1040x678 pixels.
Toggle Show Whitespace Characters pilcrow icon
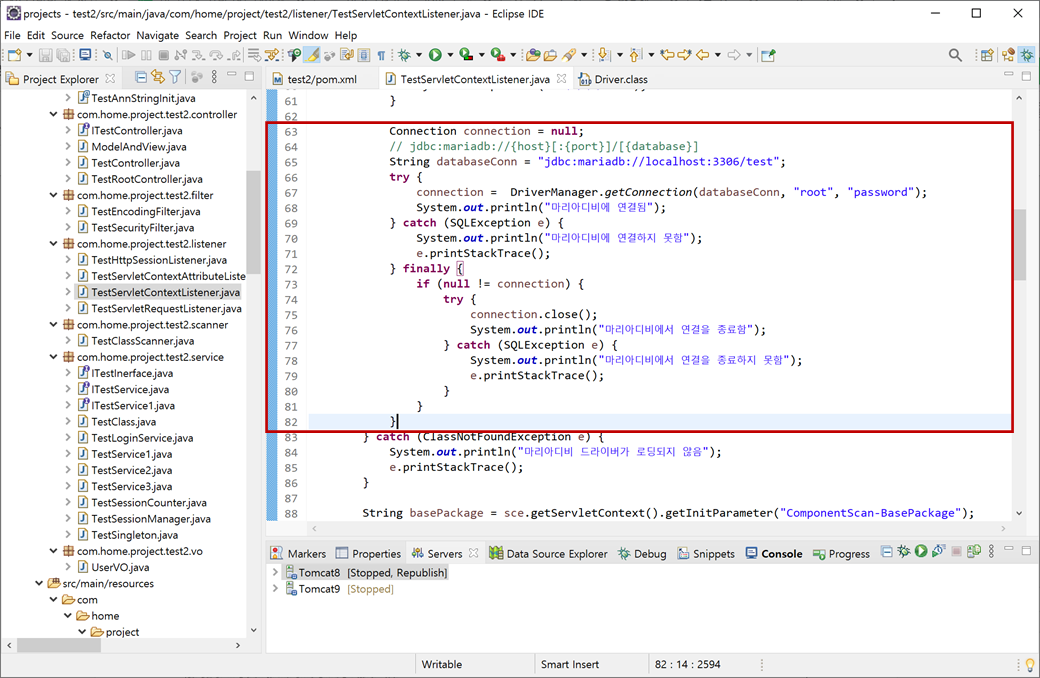tap(381, 55)
